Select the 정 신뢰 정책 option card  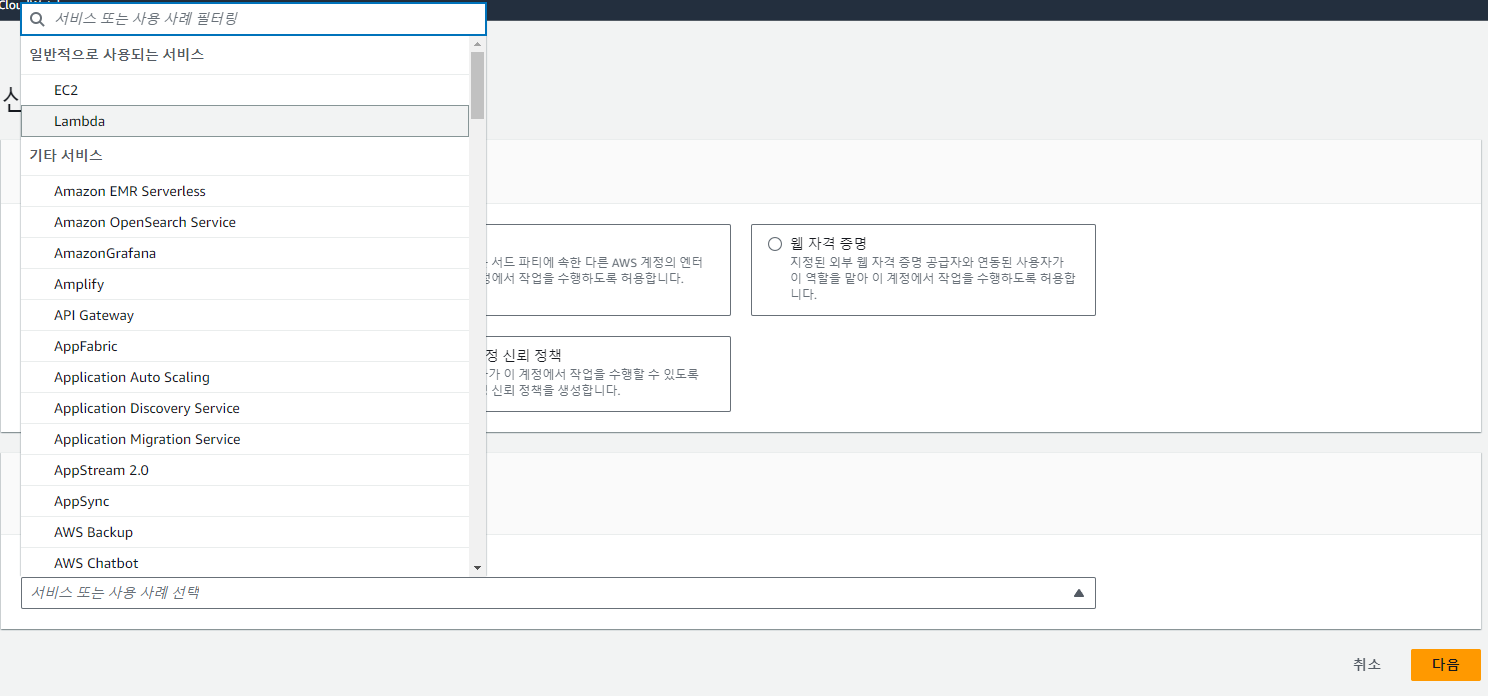(609, 374)
